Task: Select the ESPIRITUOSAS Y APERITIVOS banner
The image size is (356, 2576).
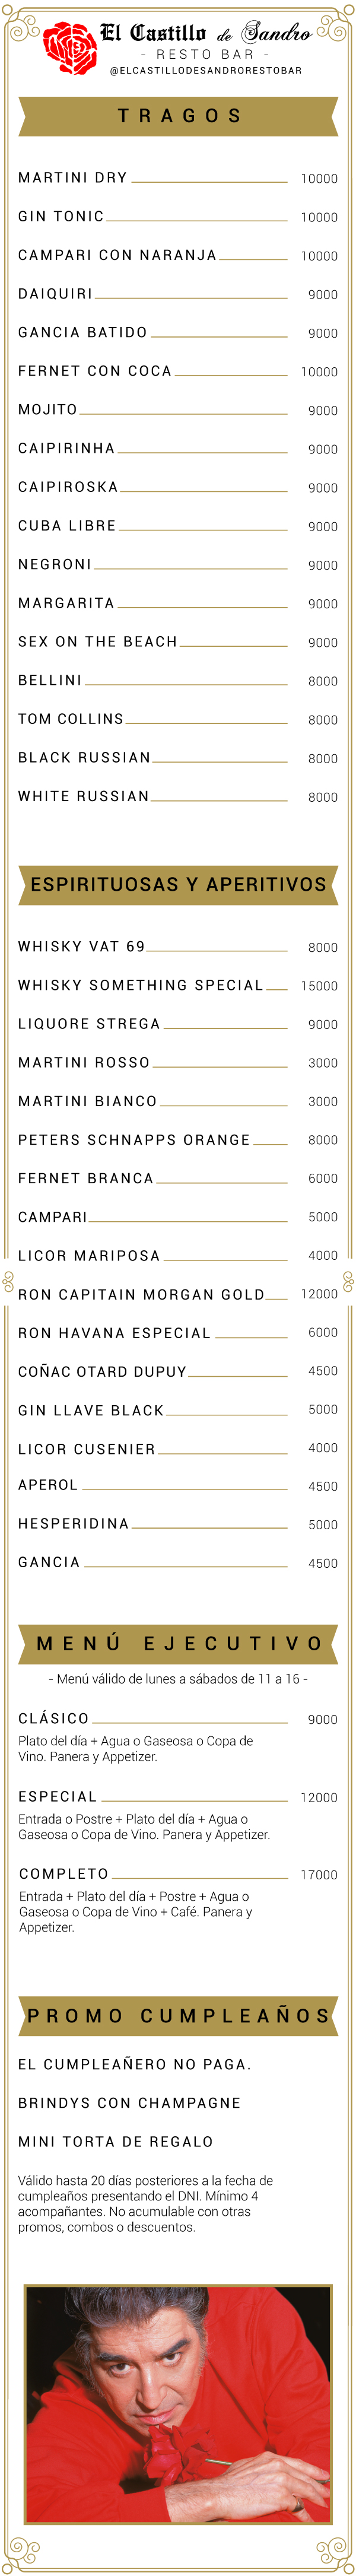Action: tap(178, 884)
